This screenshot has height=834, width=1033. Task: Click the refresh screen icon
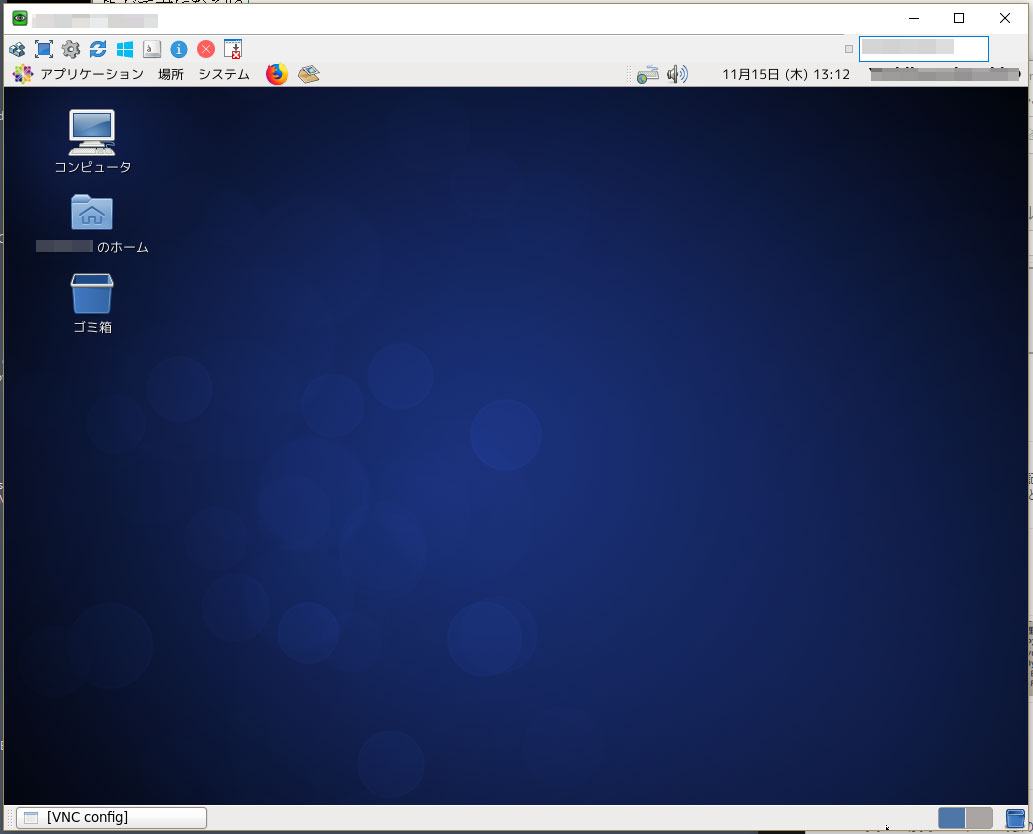pos(98,49)
